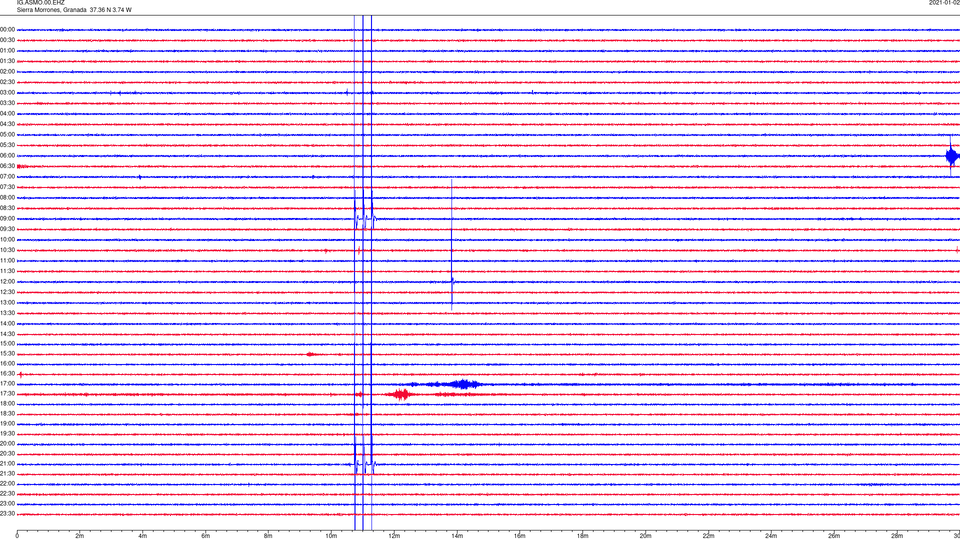
Task: Select the 10m axis tick label
Action: coord(331,536)
